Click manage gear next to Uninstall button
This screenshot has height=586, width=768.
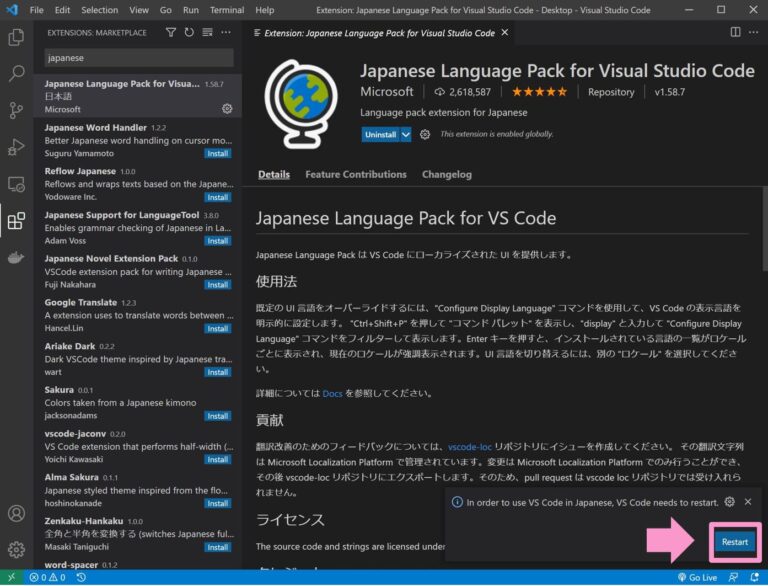coord(425,134)
